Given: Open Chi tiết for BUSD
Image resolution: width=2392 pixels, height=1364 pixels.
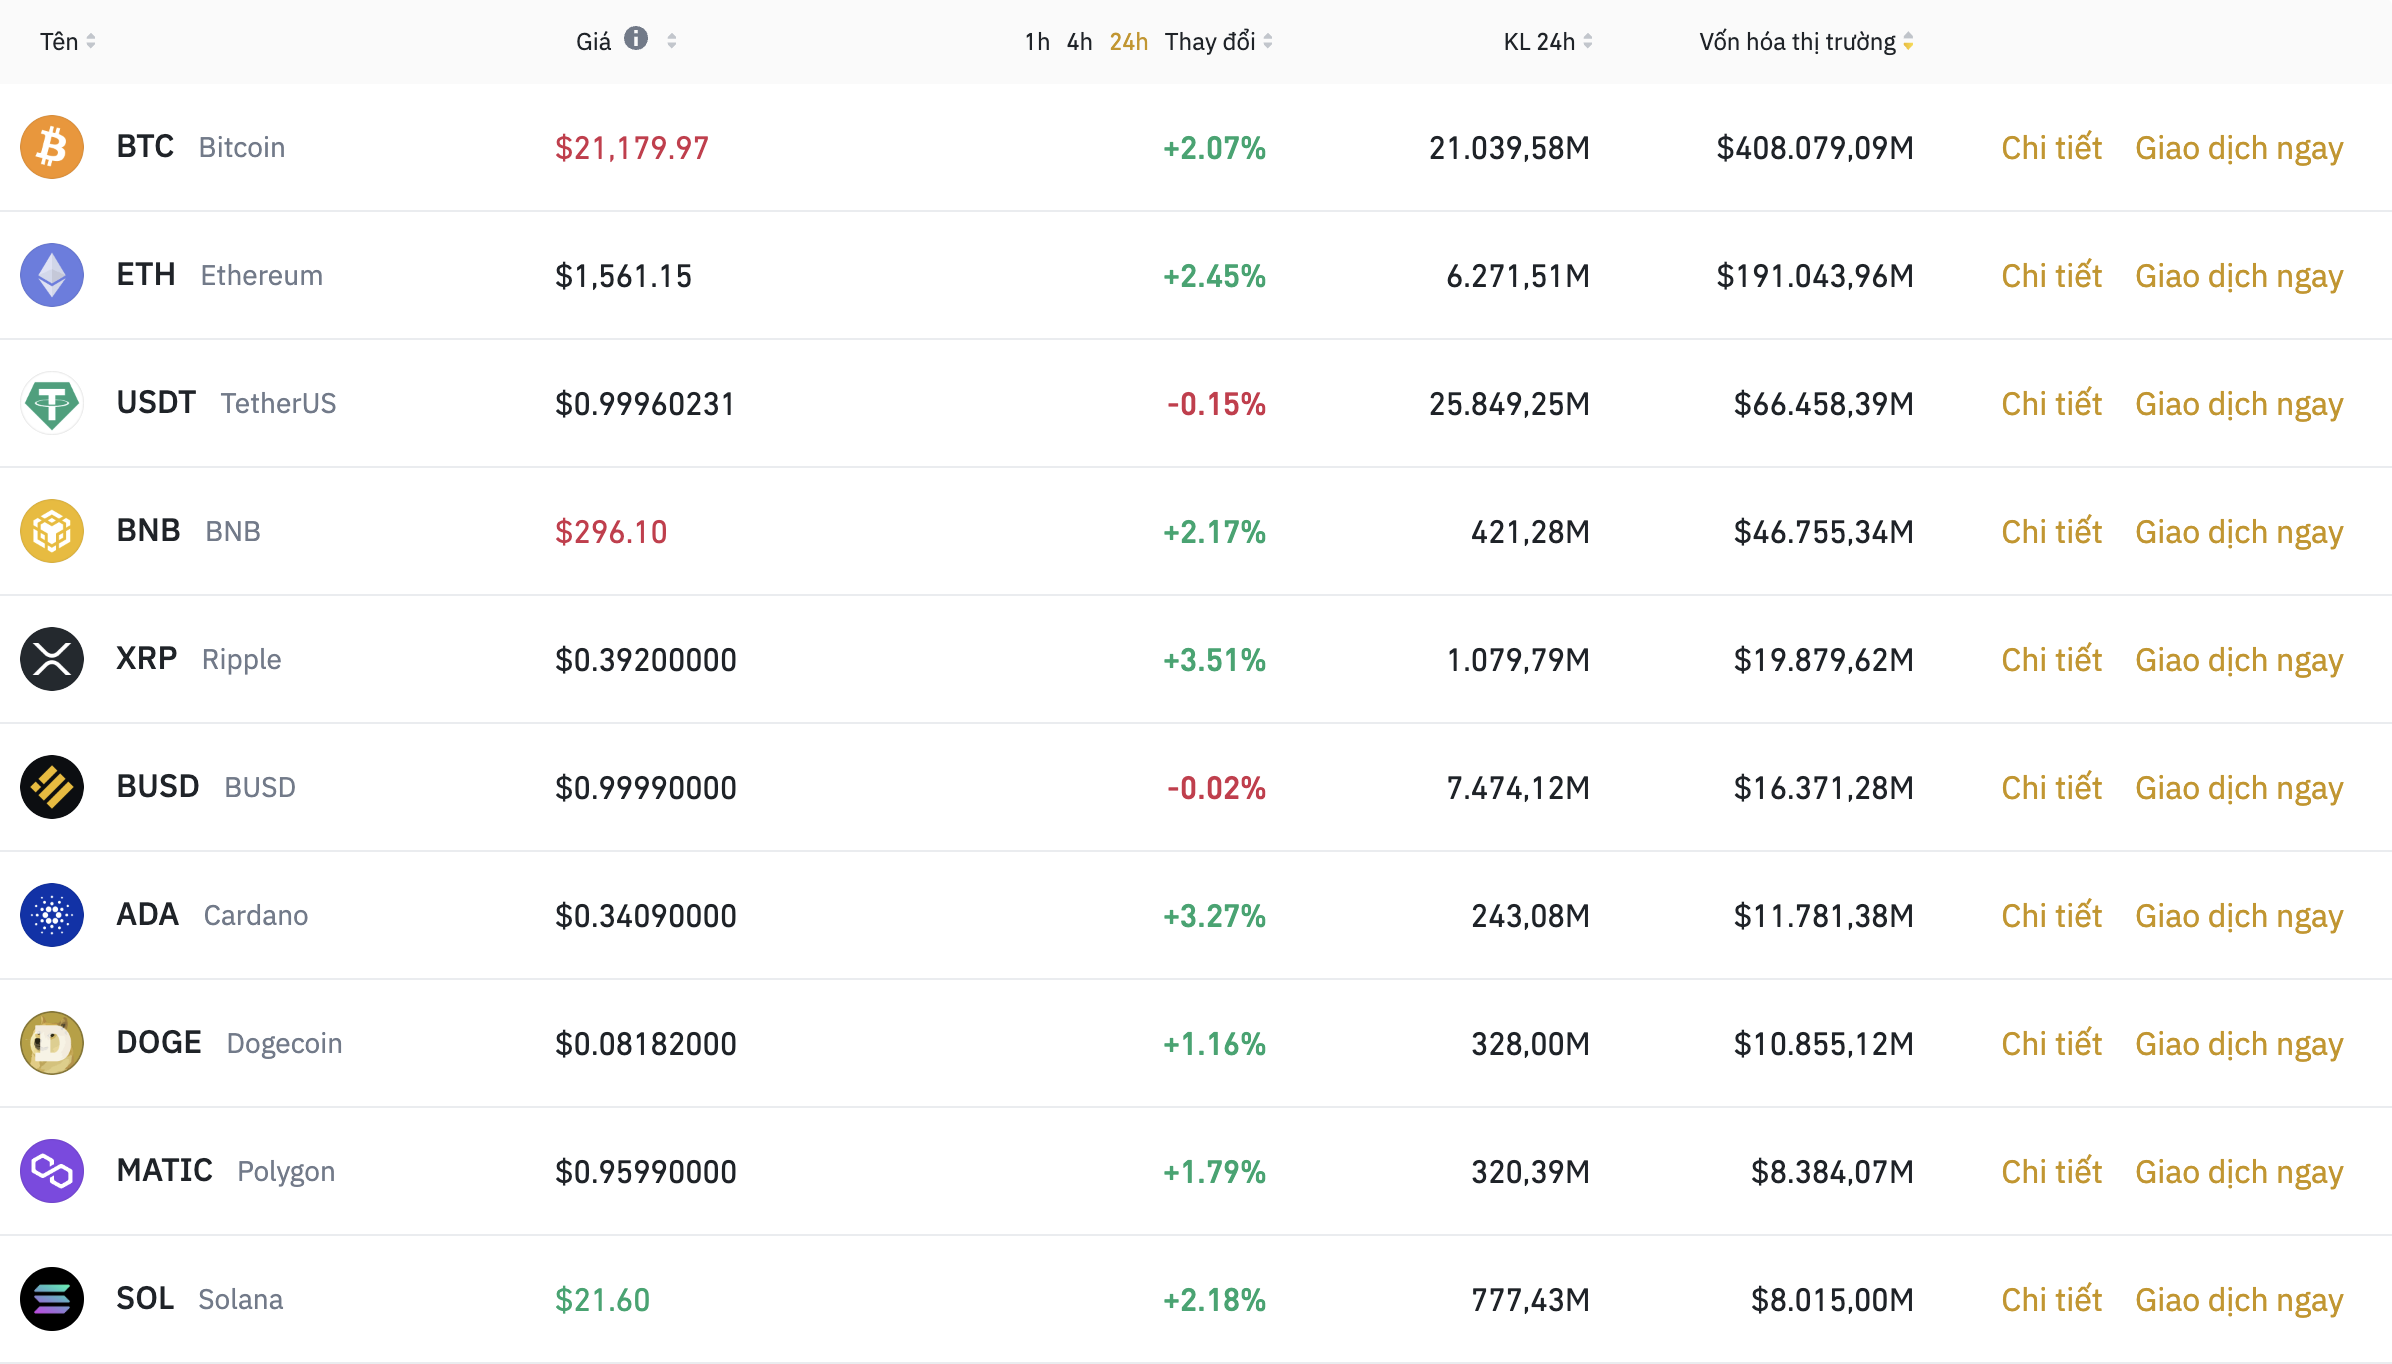Looking at the screenshot, I should point(2051,788).
